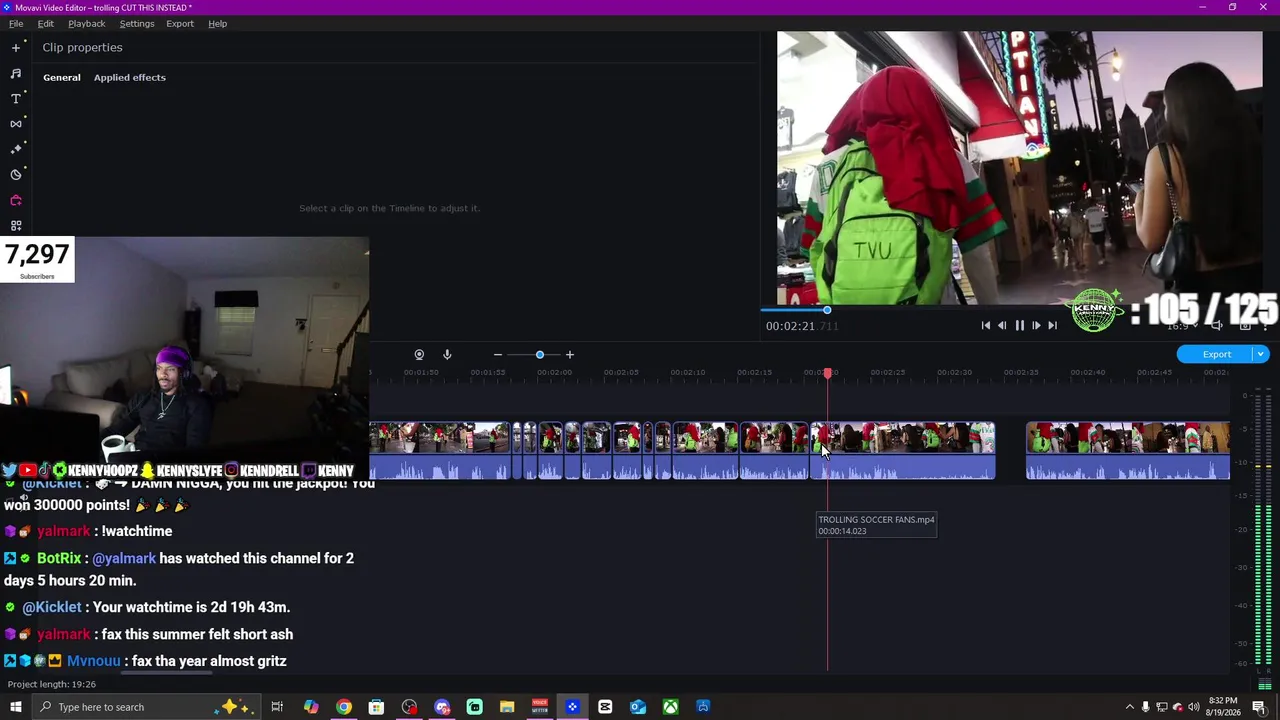Expand the Export button dropdown arrow
This screenshot has width=1280, height=720.
(1261, 354)
